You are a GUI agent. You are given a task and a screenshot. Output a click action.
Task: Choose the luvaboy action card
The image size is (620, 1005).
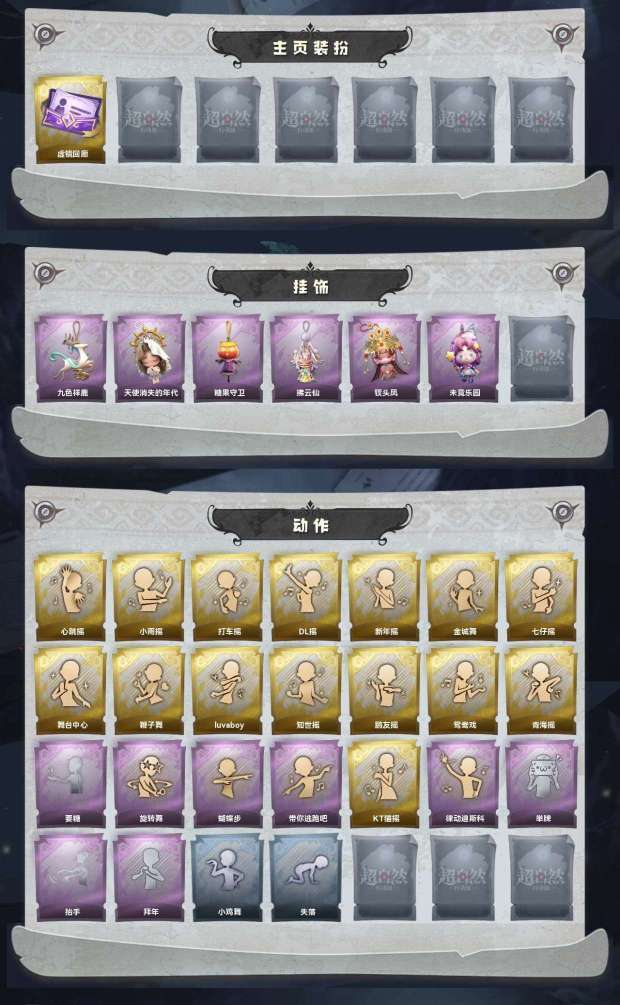coord(228,691)
